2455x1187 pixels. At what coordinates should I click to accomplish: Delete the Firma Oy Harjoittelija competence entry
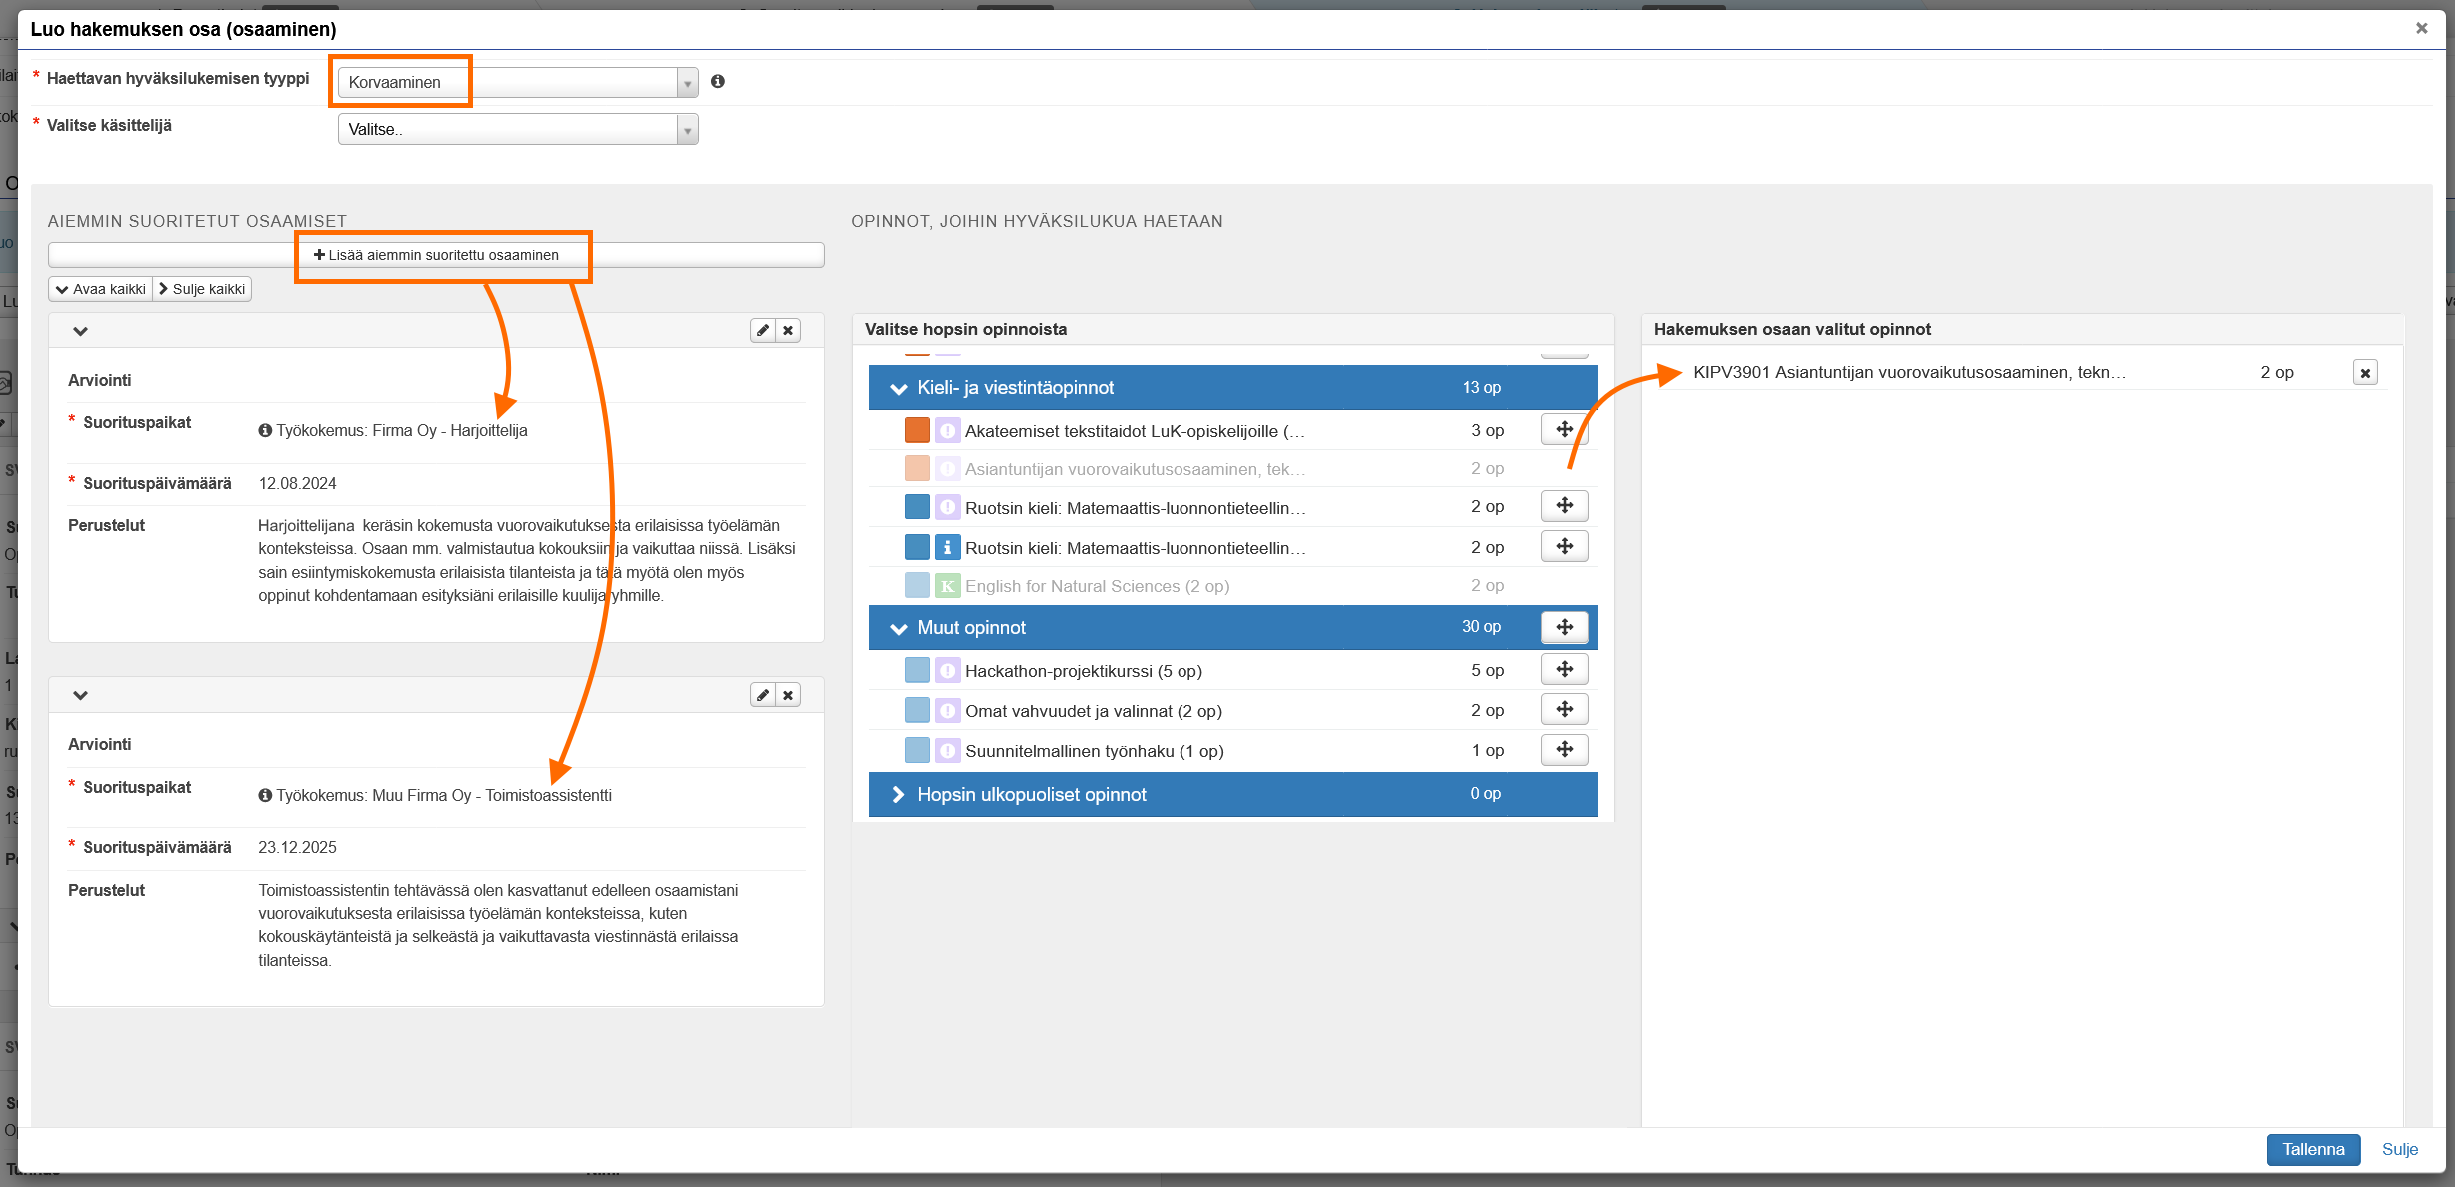click(789, 331)
